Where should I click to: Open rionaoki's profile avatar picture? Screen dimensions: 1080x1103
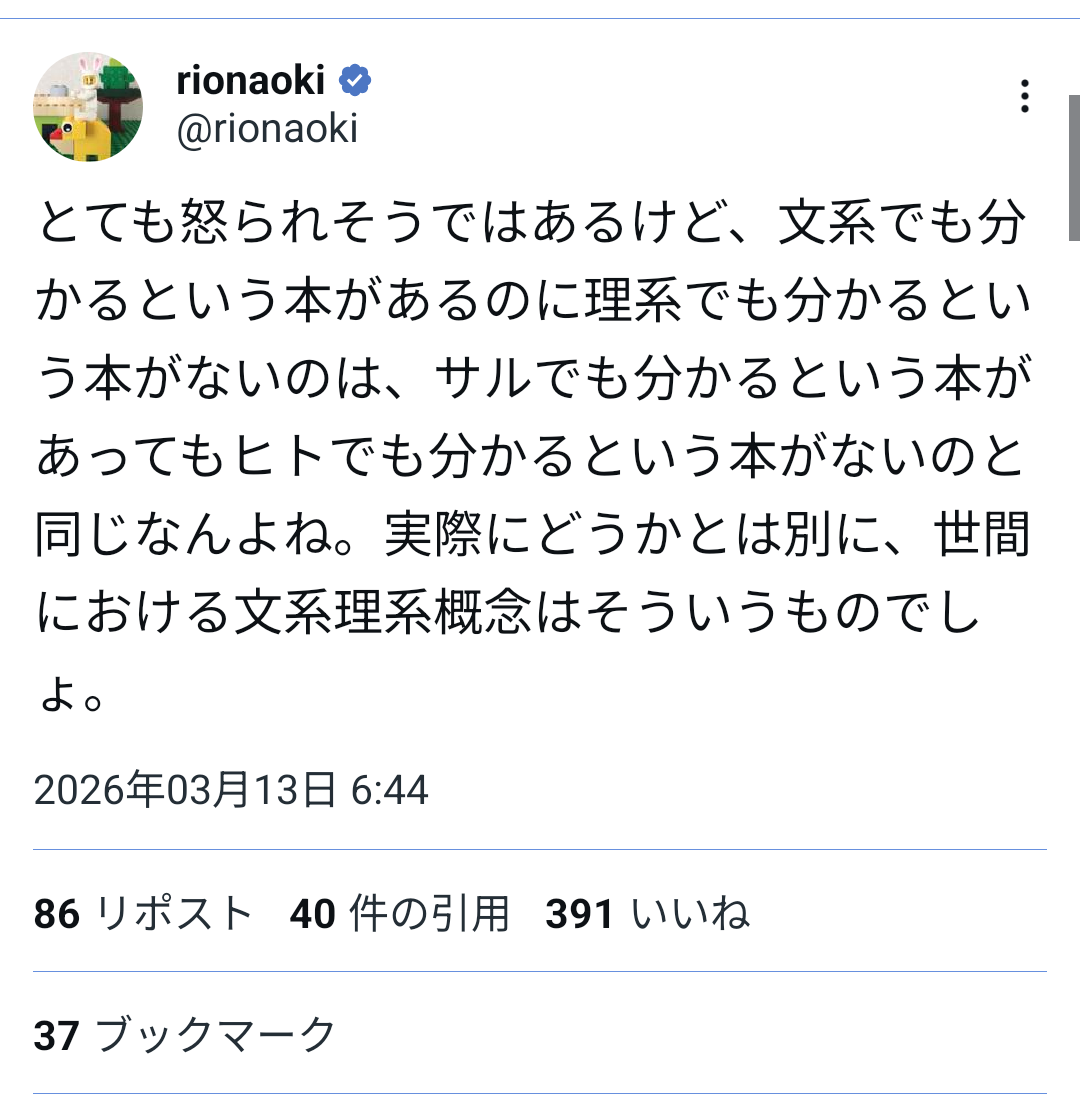[89, 107]
